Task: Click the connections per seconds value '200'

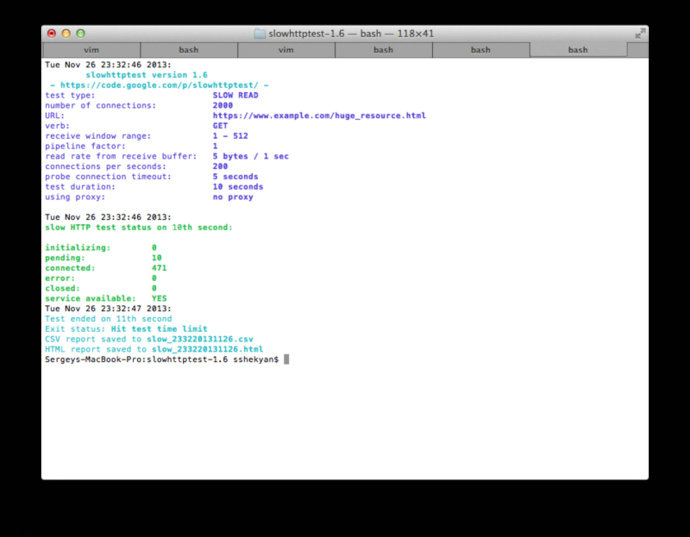Action: pyautogui.click(x=220, y=166)
